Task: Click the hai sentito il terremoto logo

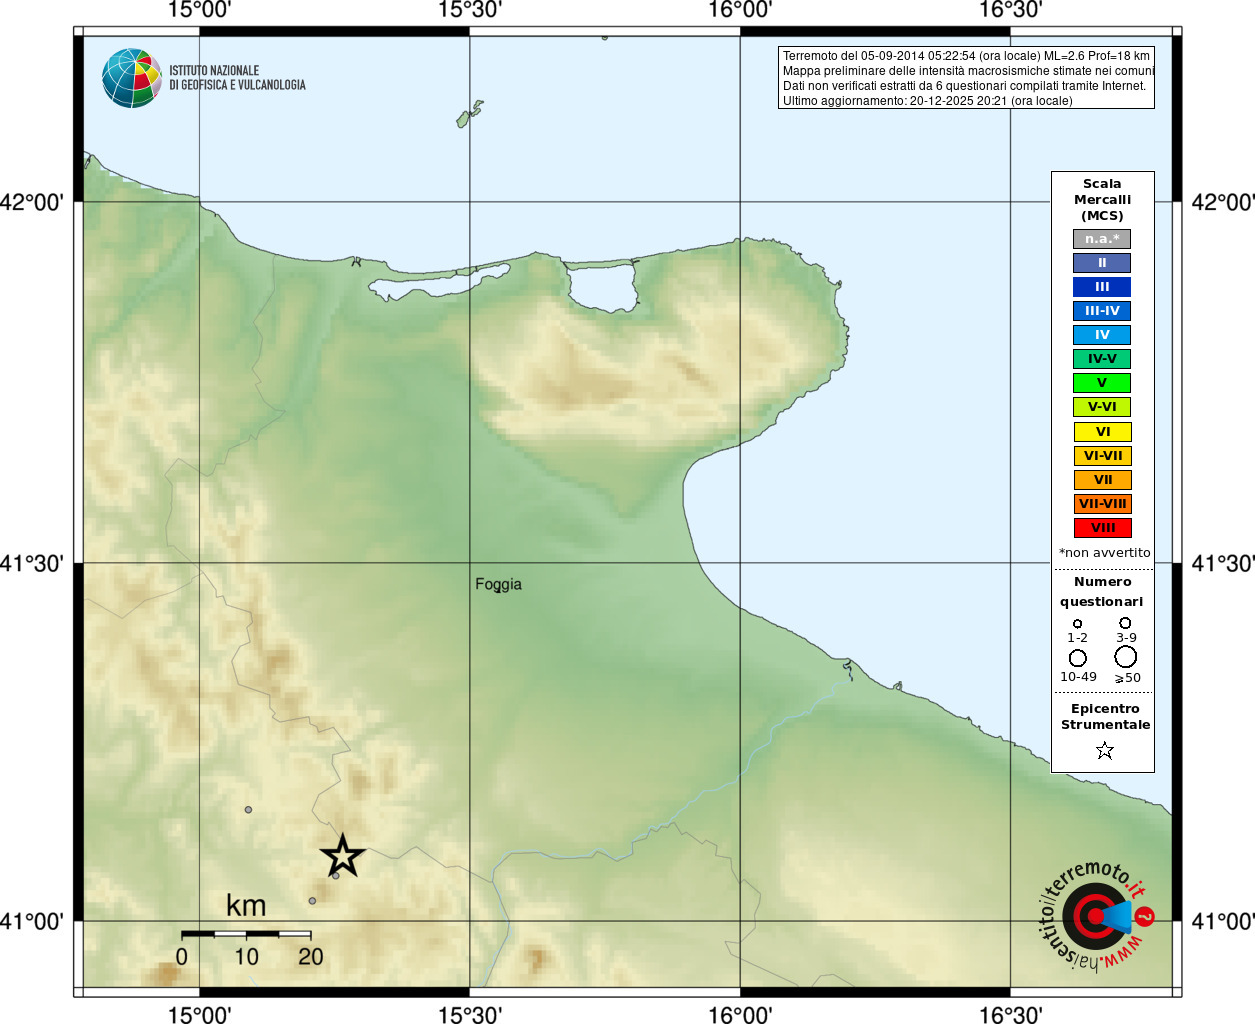Action: tap(1097, 915)
